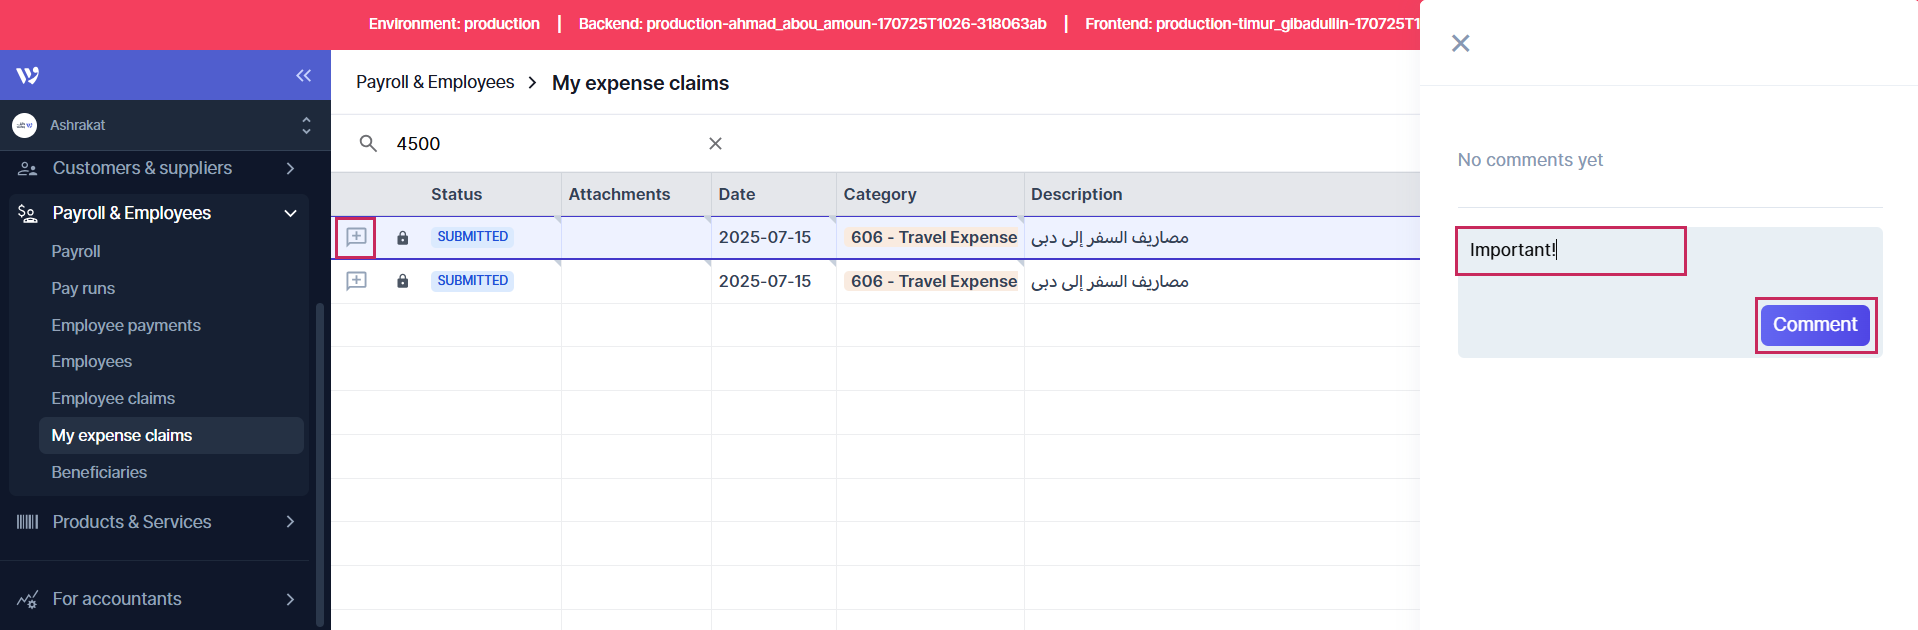The image size is (1918, 630).
Task: Go to Pay runs page
Action: pyautogui.click(x=83, y=288)
